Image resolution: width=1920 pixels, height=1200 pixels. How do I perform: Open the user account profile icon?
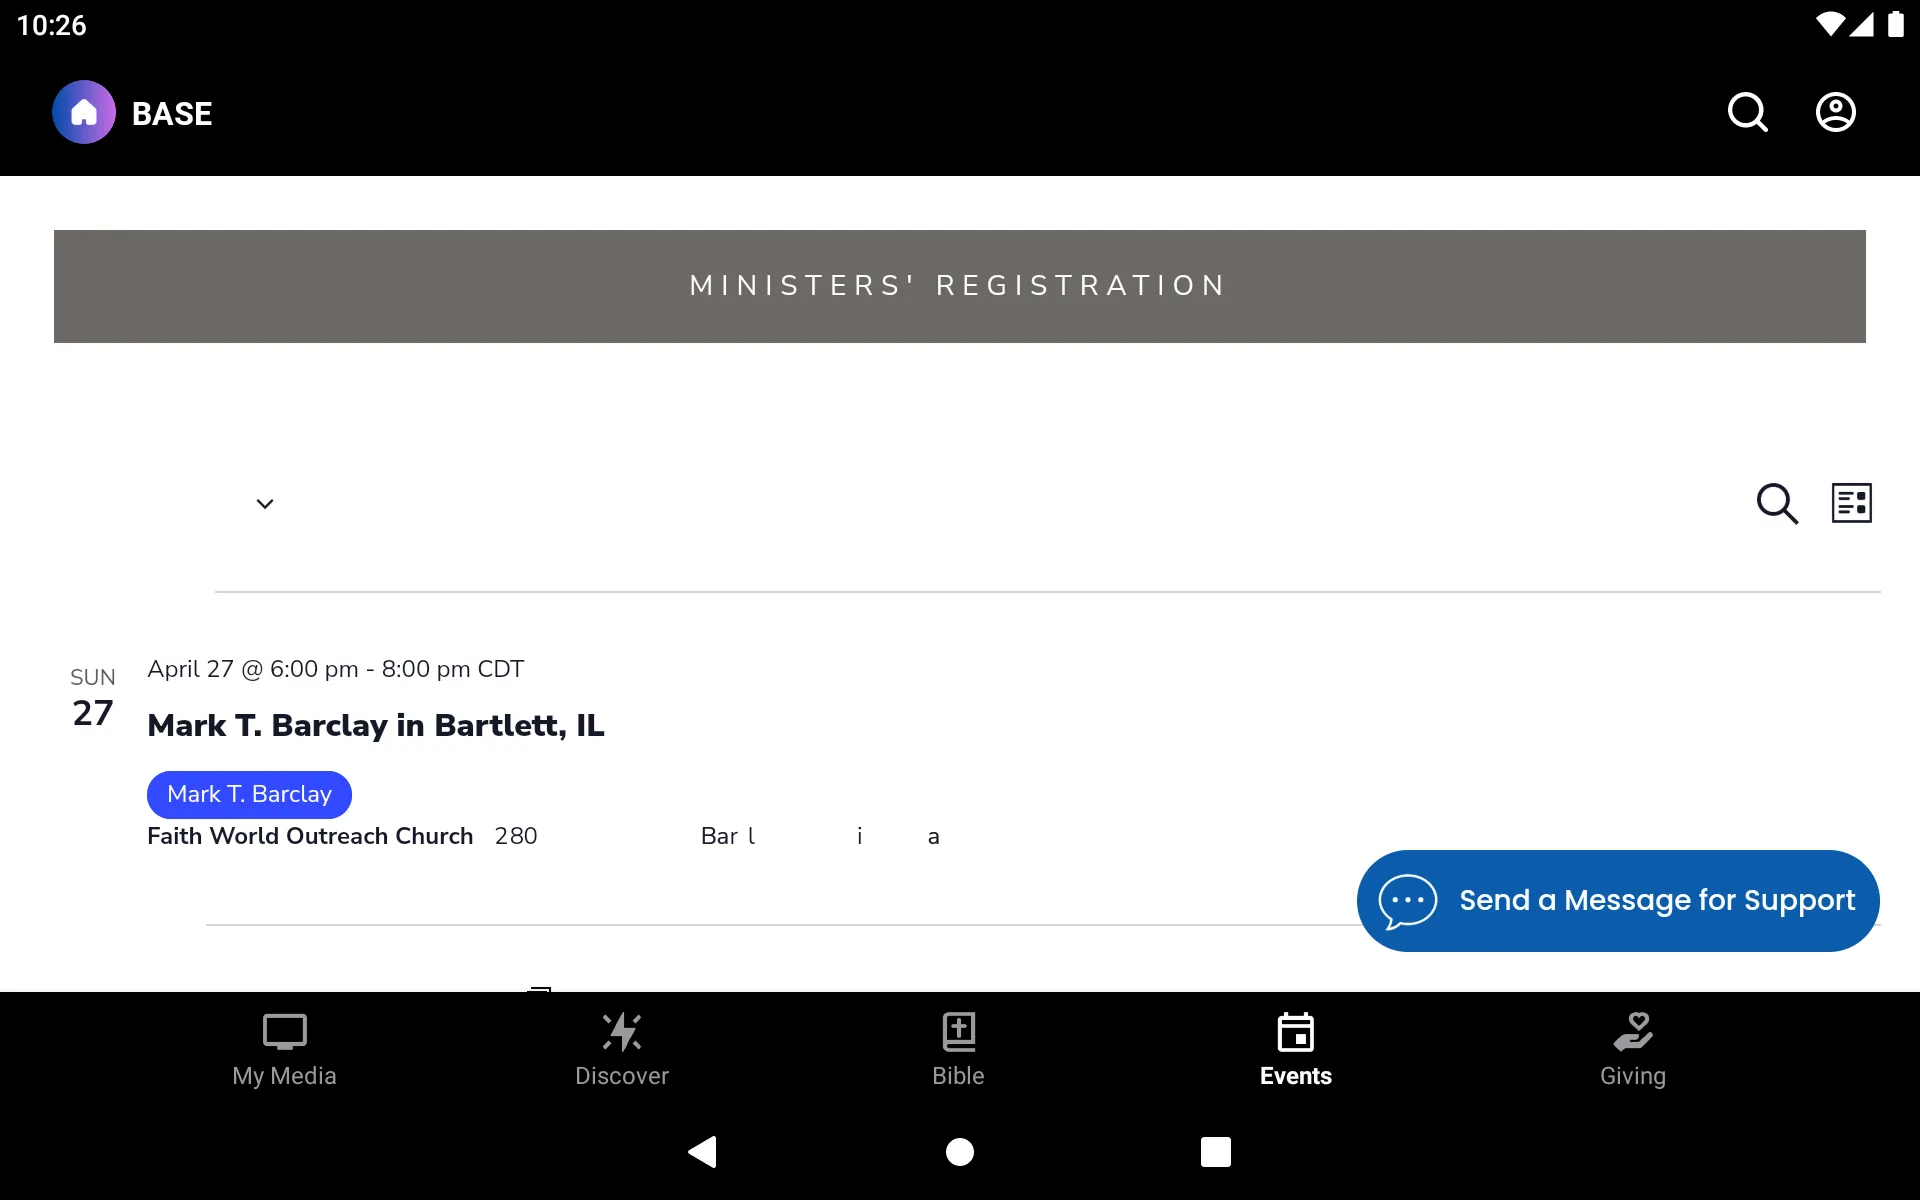click(x=1836, y=113)
